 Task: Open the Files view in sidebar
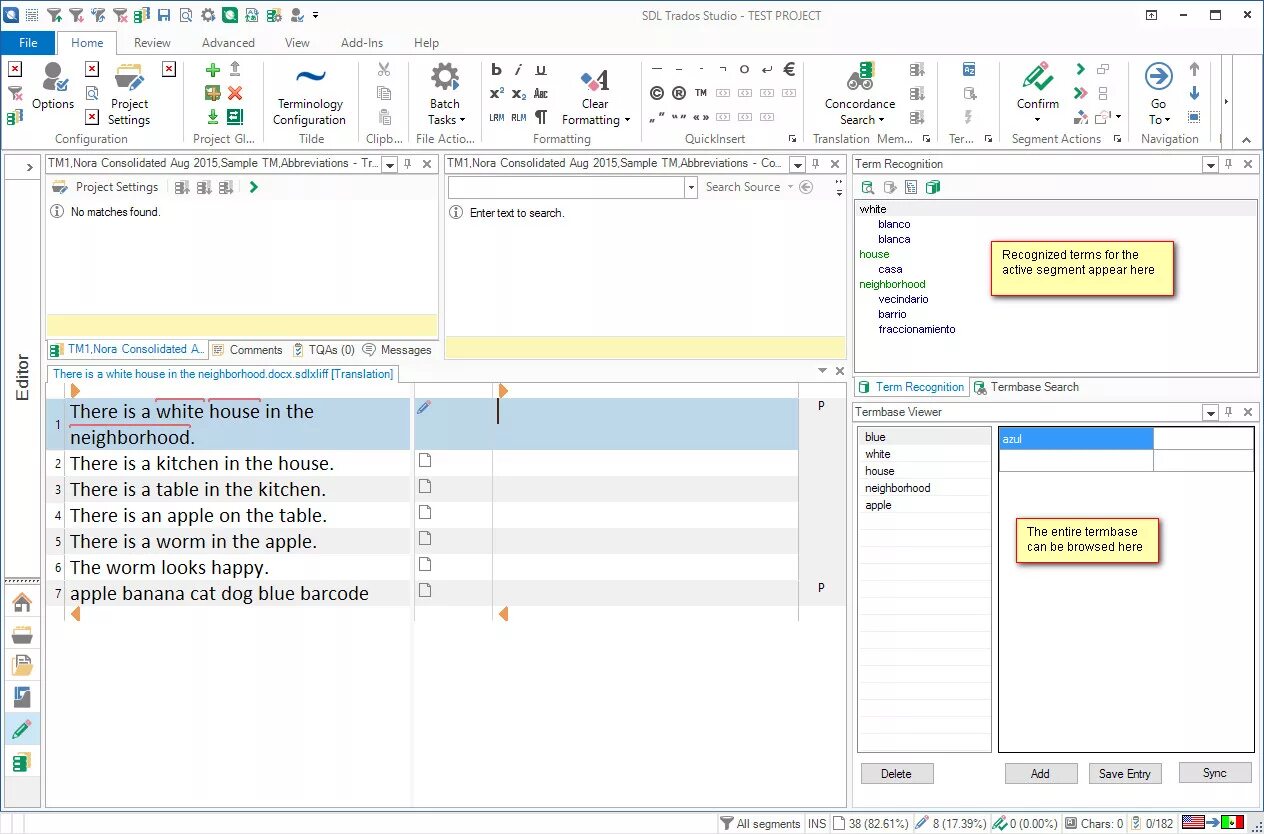click(x=22, y=665)
